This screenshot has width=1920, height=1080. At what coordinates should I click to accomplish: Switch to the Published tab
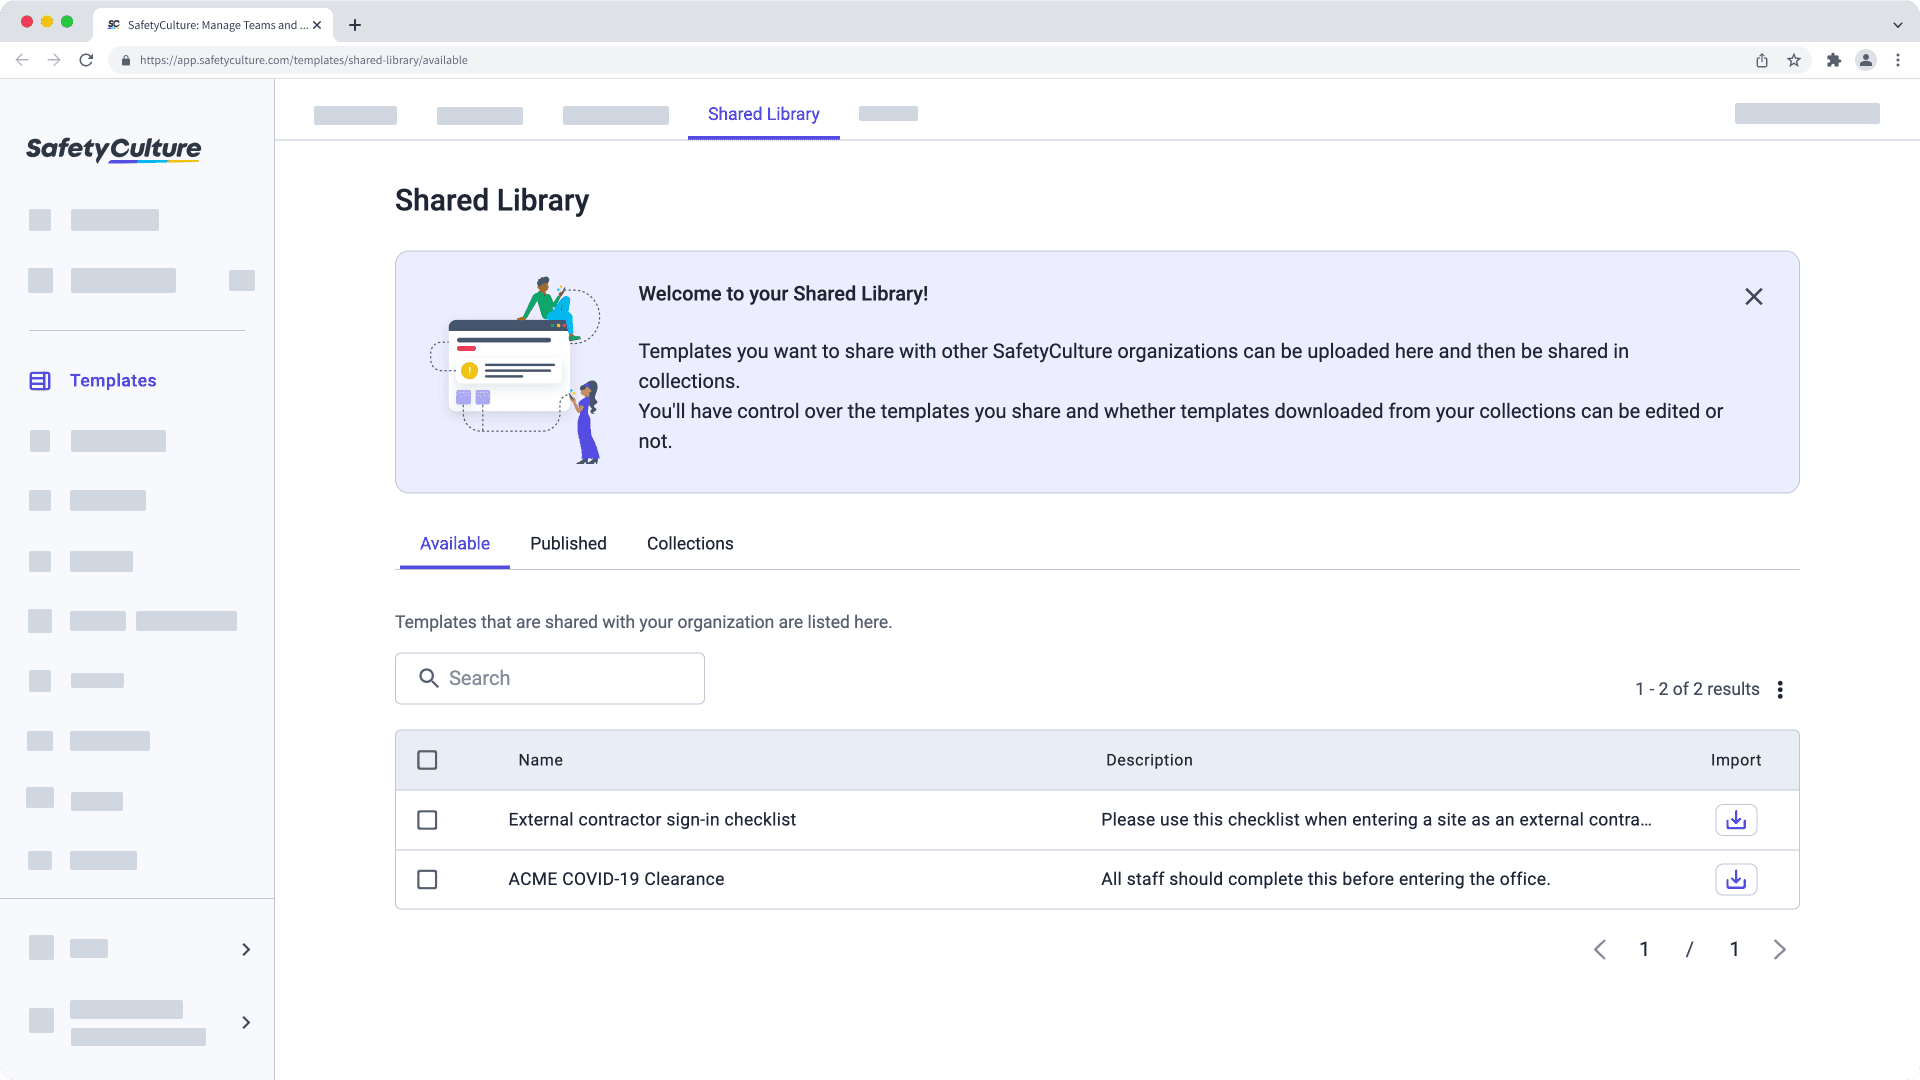[567, 543]
